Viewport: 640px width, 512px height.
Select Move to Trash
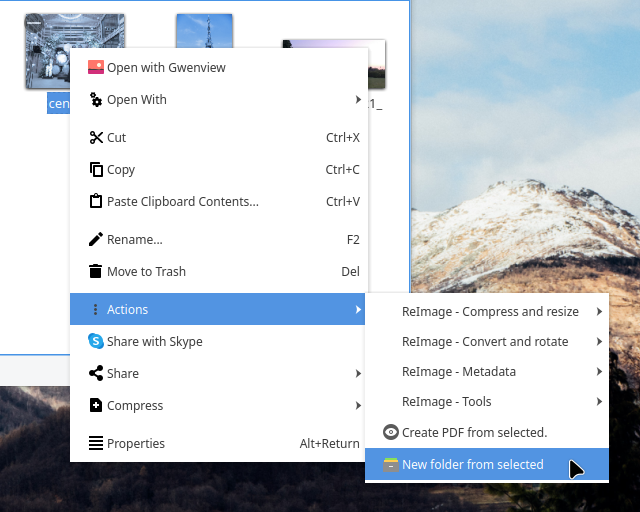click(x=219, y=271)
